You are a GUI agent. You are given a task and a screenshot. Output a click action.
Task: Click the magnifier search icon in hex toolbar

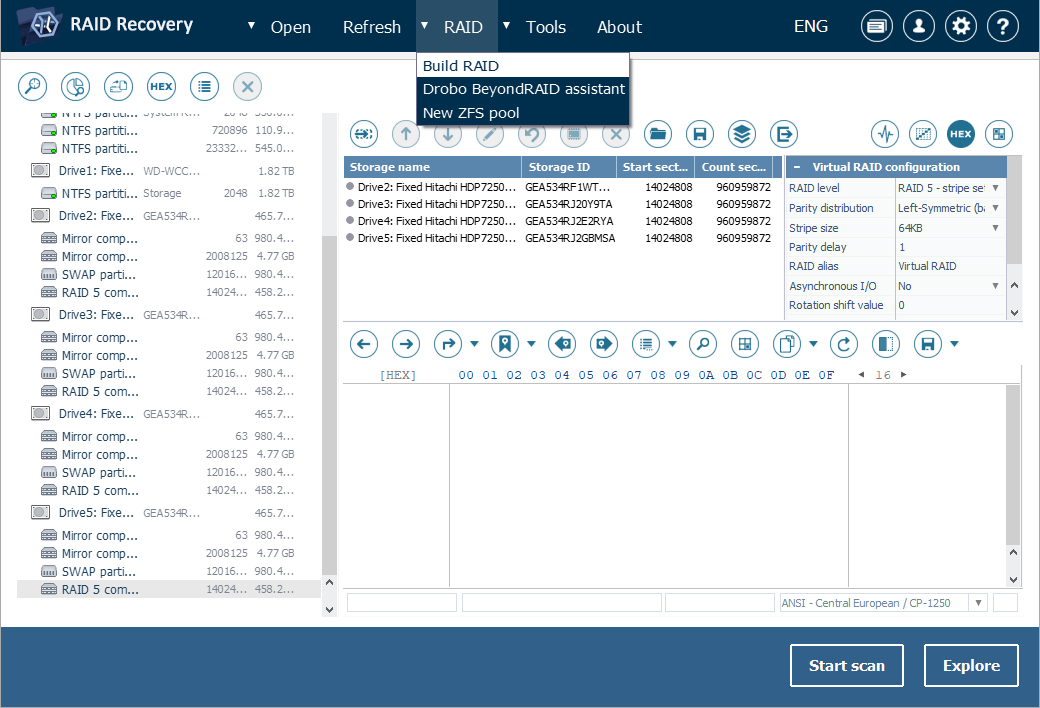[703, 345]
